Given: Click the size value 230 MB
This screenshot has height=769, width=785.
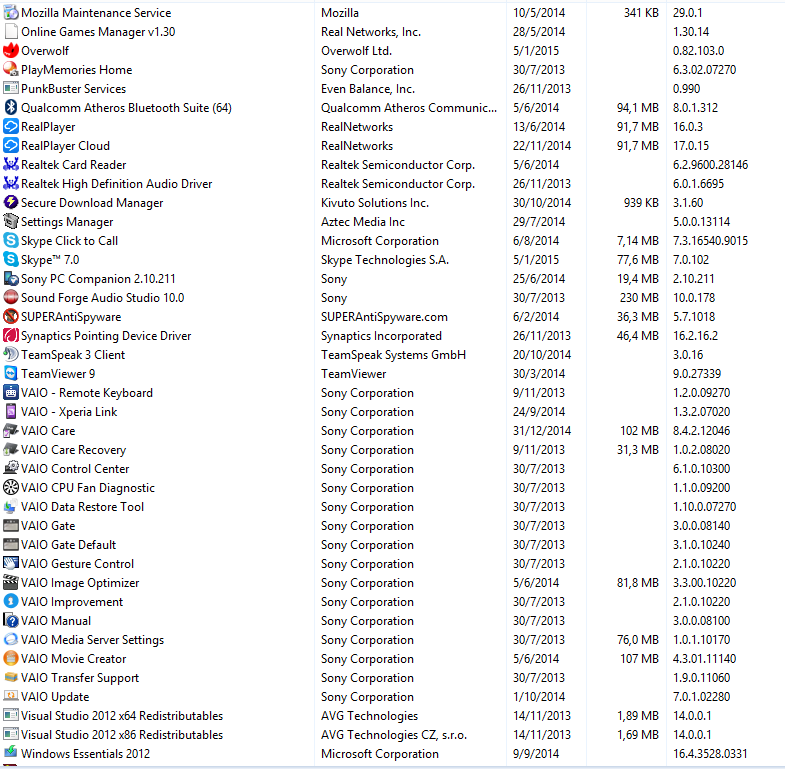Looking at the screenshot, I should 639,298.
